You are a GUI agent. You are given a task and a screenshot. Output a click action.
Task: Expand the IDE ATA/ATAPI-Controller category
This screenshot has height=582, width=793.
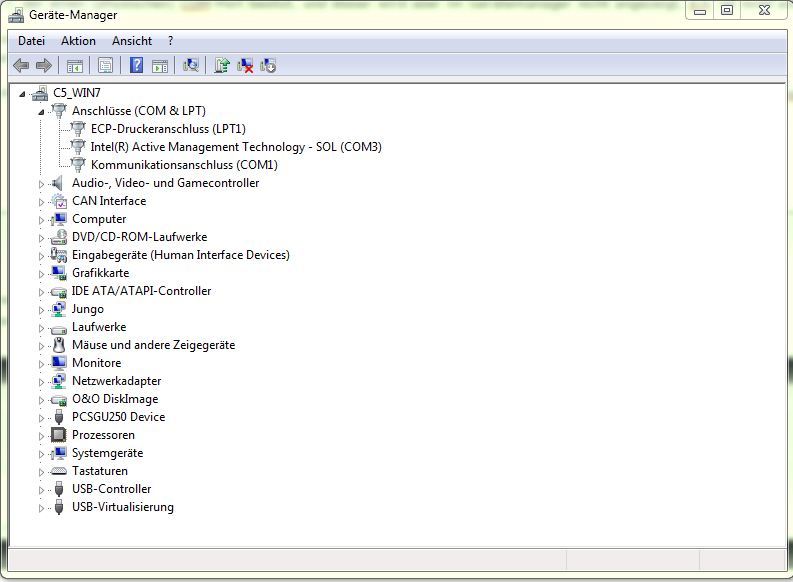[41, 292]
